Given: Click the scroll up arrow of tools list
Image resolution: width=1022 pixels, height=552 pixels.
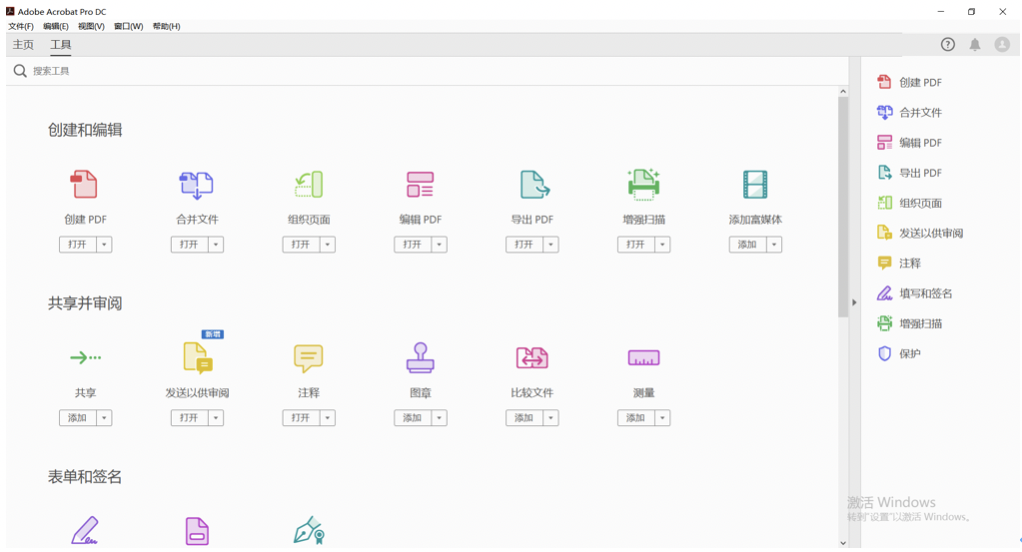Looking at the screenshot, I should pos(843,92).
